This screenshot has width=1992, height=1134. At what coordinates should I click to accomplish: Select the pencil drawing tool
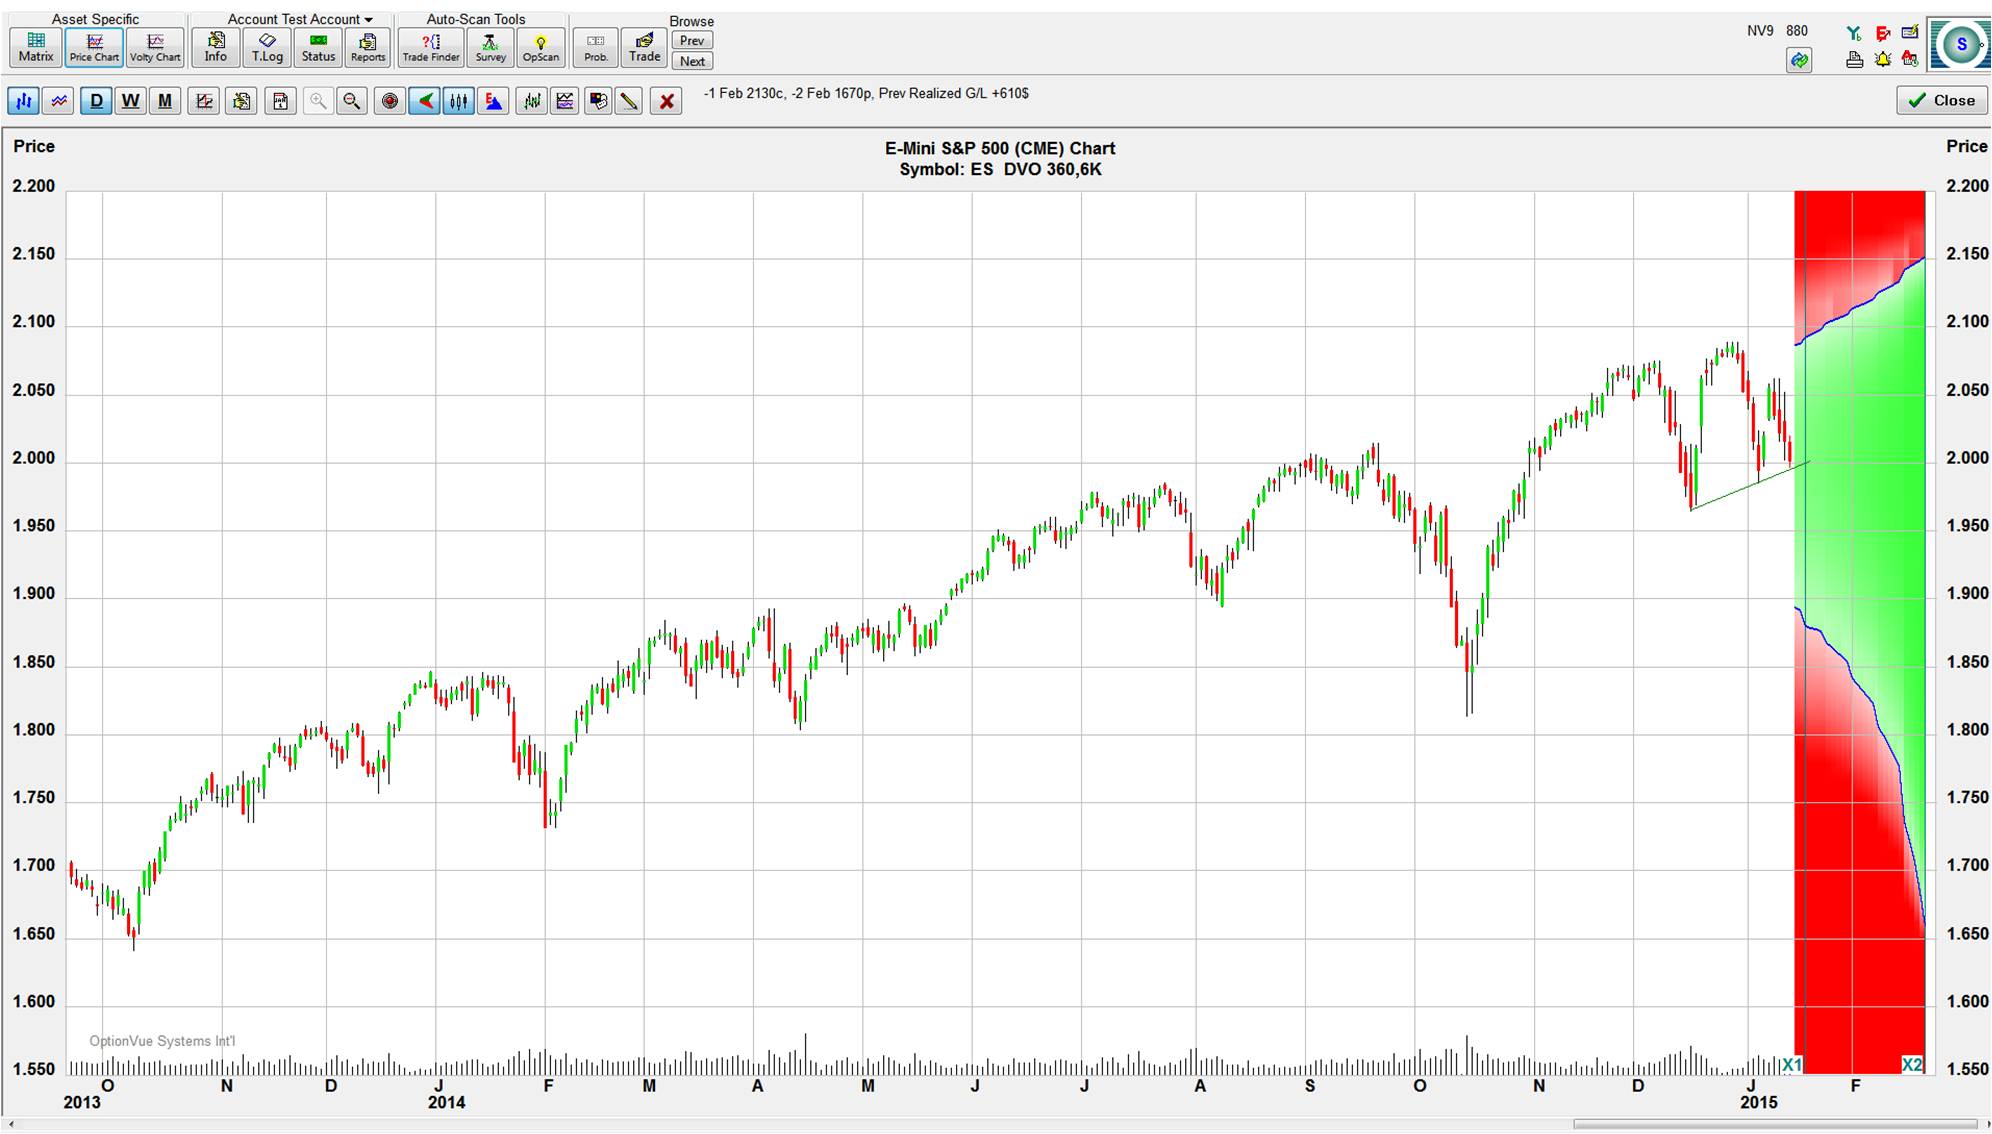point(629,101)
